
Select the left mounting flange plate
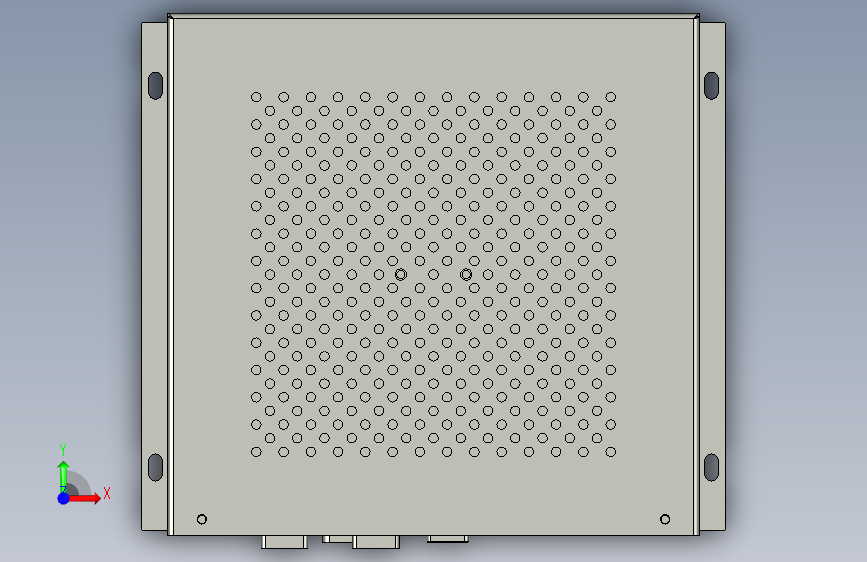pyautogui.click(x=155, y=277)
